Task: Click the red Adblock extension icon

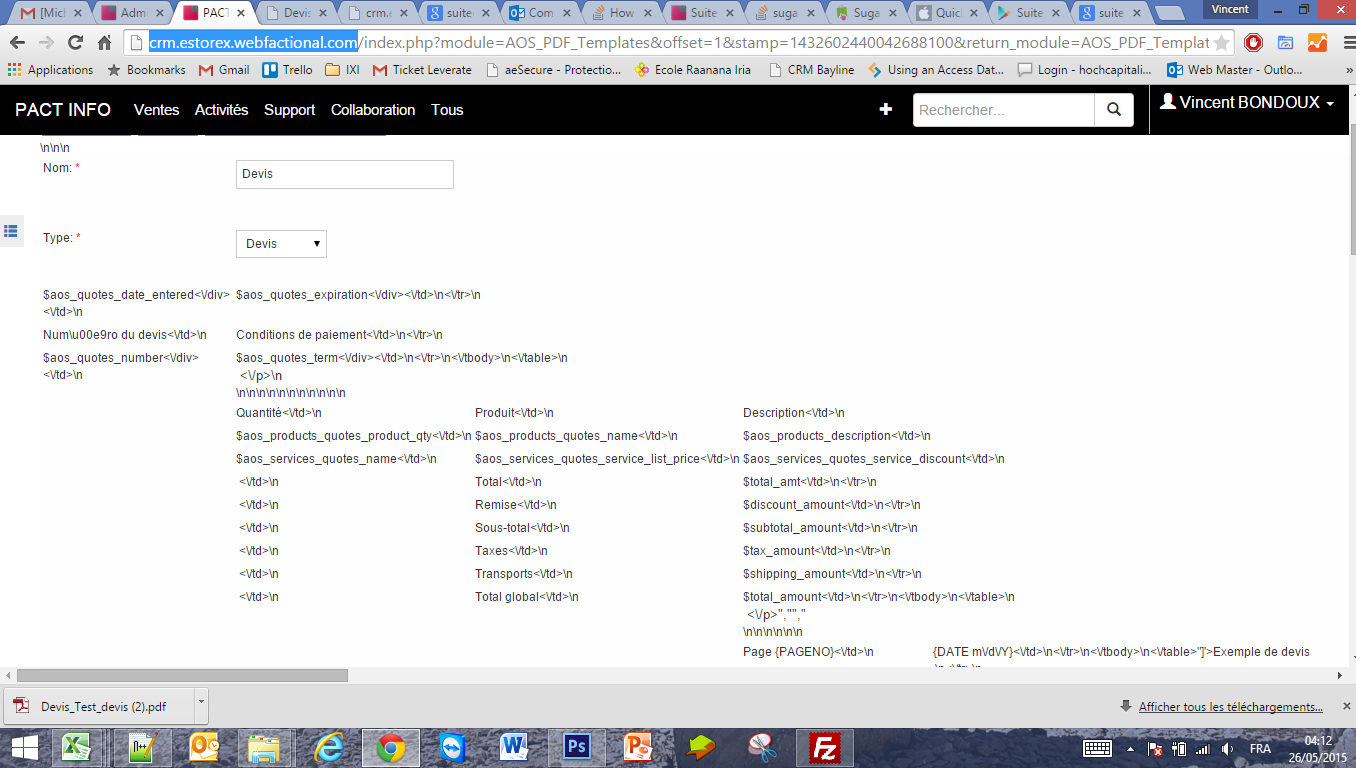Action: click(x=1253, y=43)
